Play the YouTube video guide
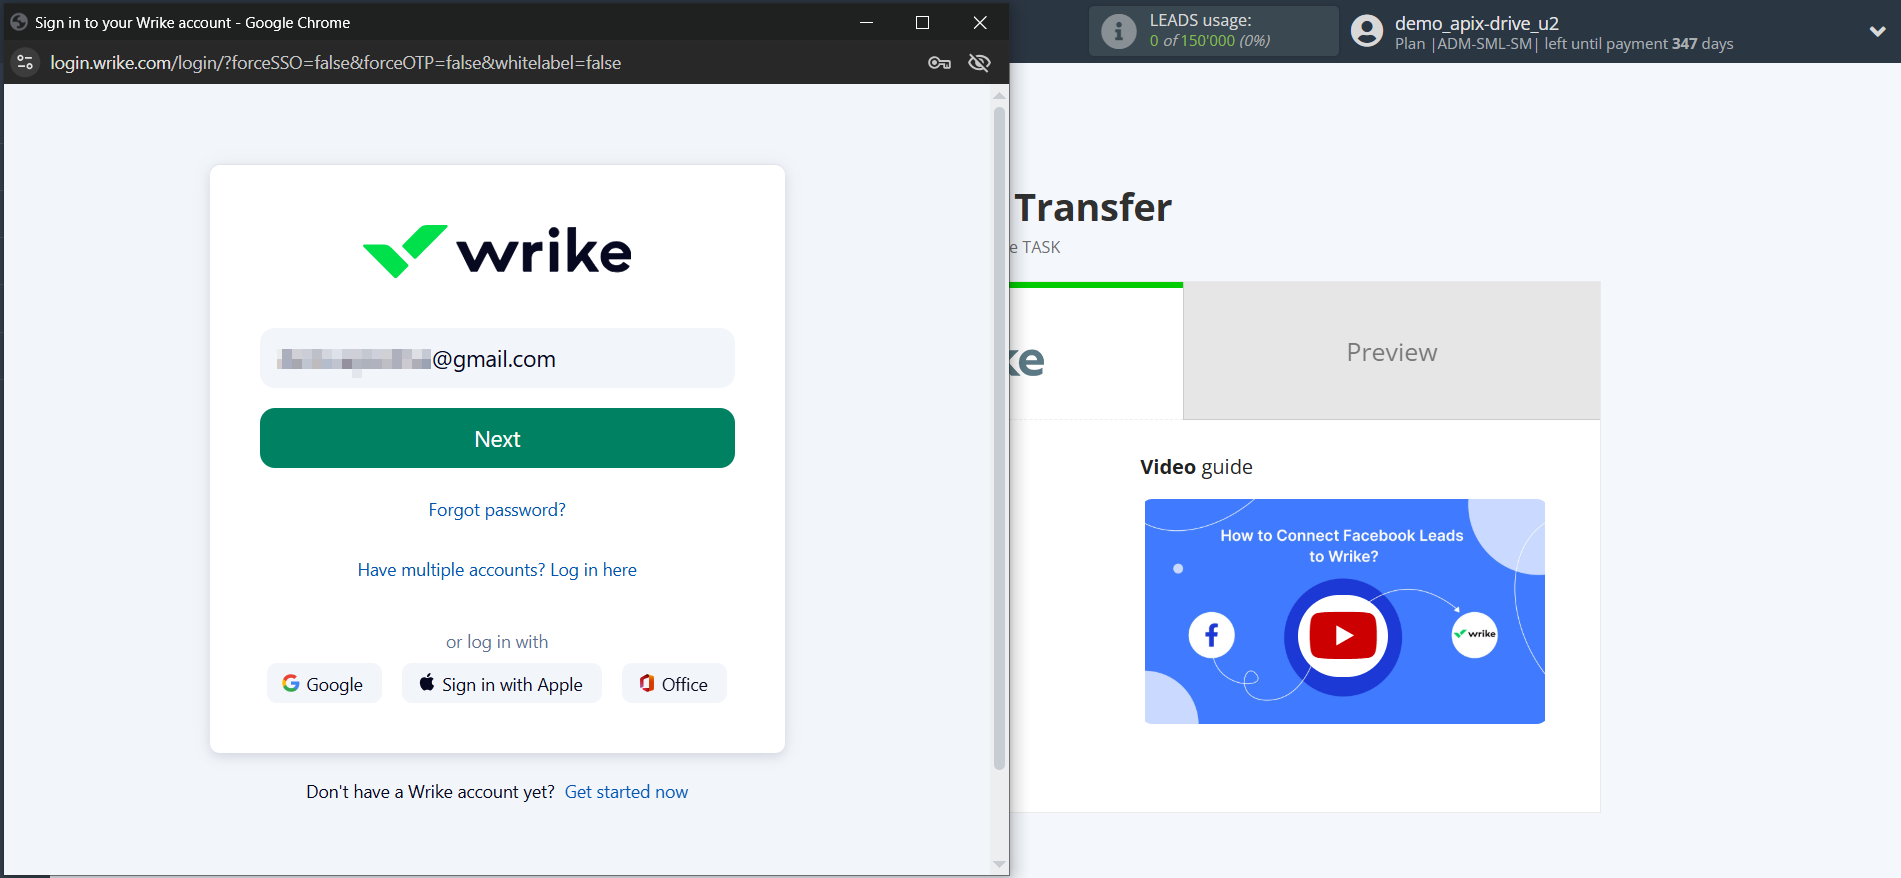 coord(1342,636)
